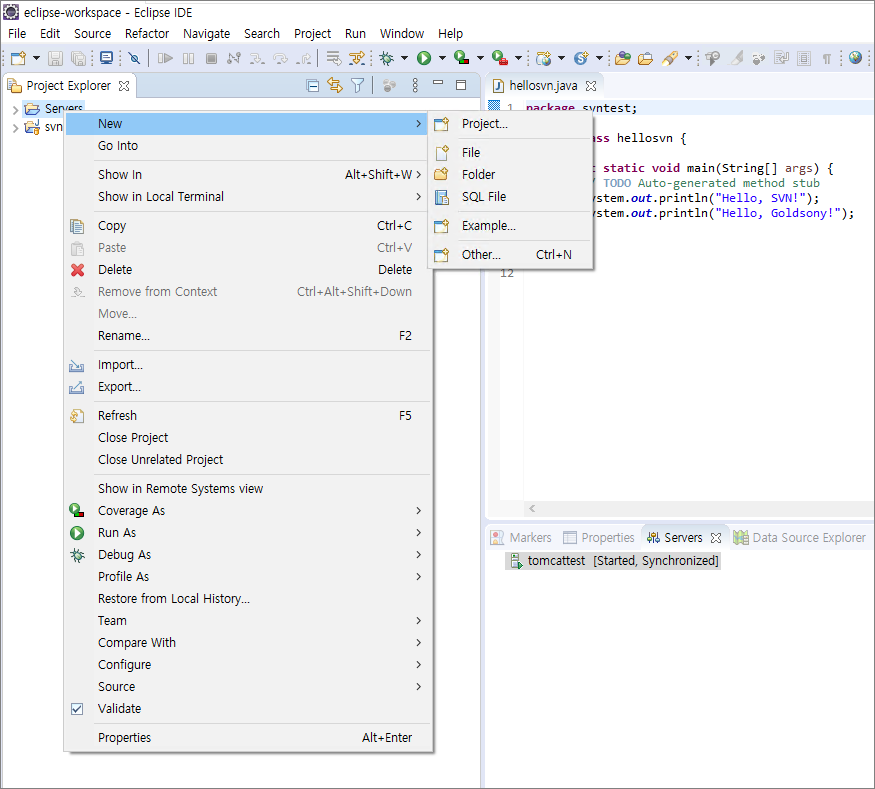Toggle Skip All Breakpoints icon
The width and height of the screenshot is (875, 789).
tap(134, 58)
